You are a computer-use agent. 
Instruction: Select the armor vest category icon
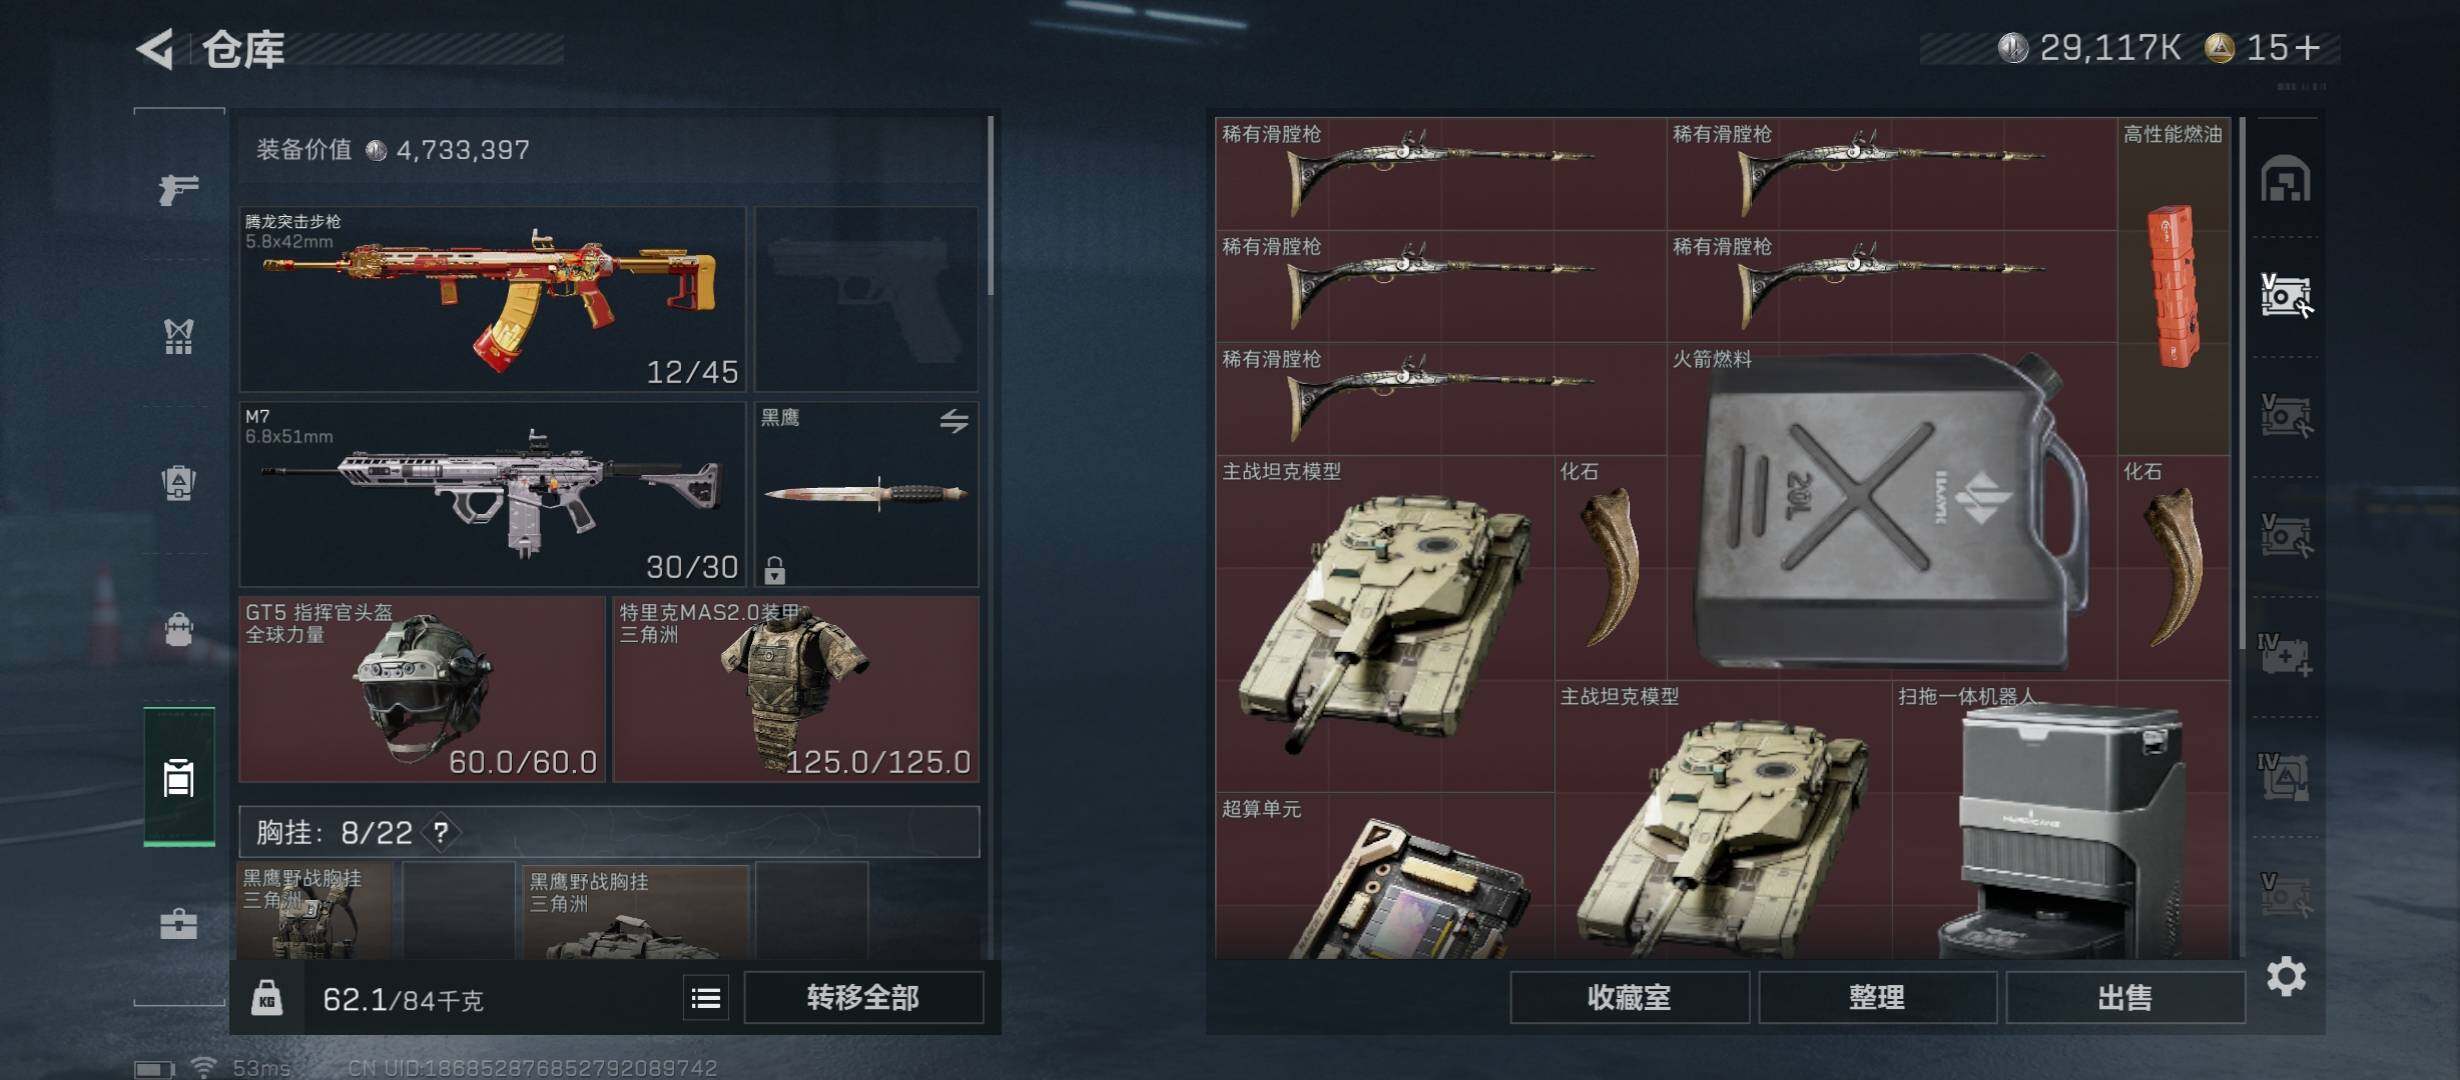[x=179, y=336]
